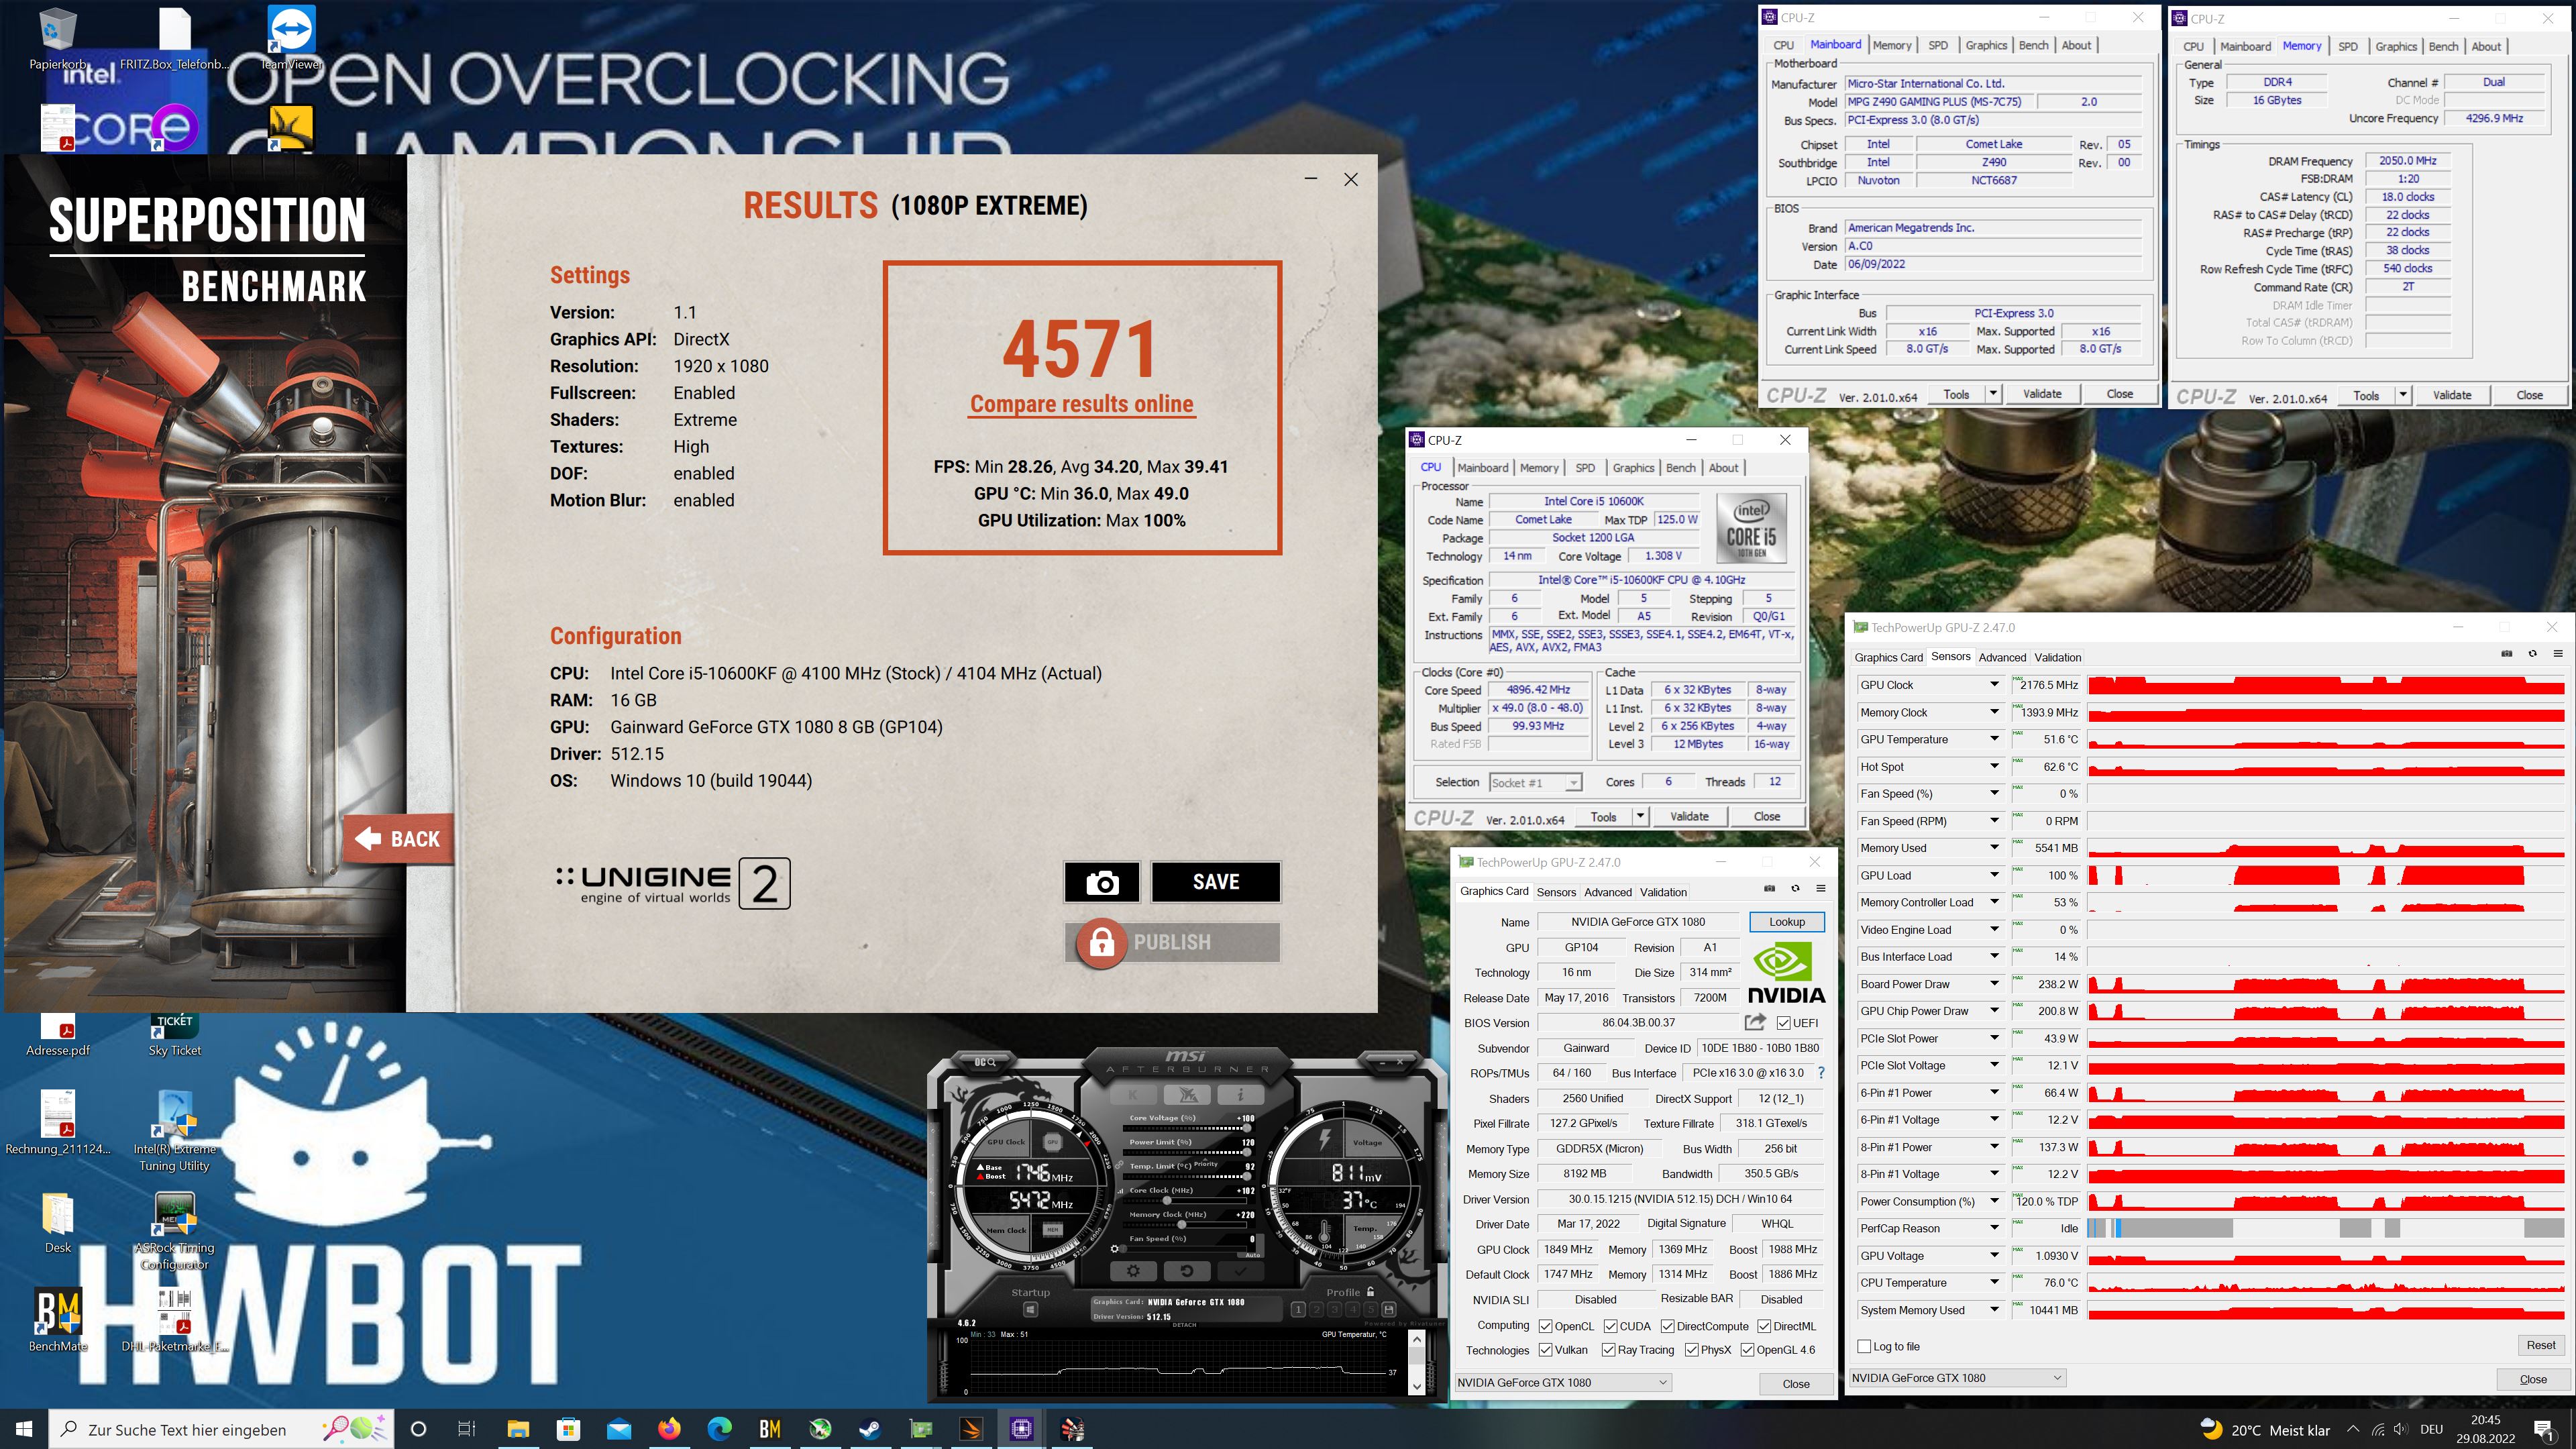Toggle Afterburner Fan Speed Auto button
Screen dimensions: 2576x1449
pyautogui.click(x=1253, y=1255)
